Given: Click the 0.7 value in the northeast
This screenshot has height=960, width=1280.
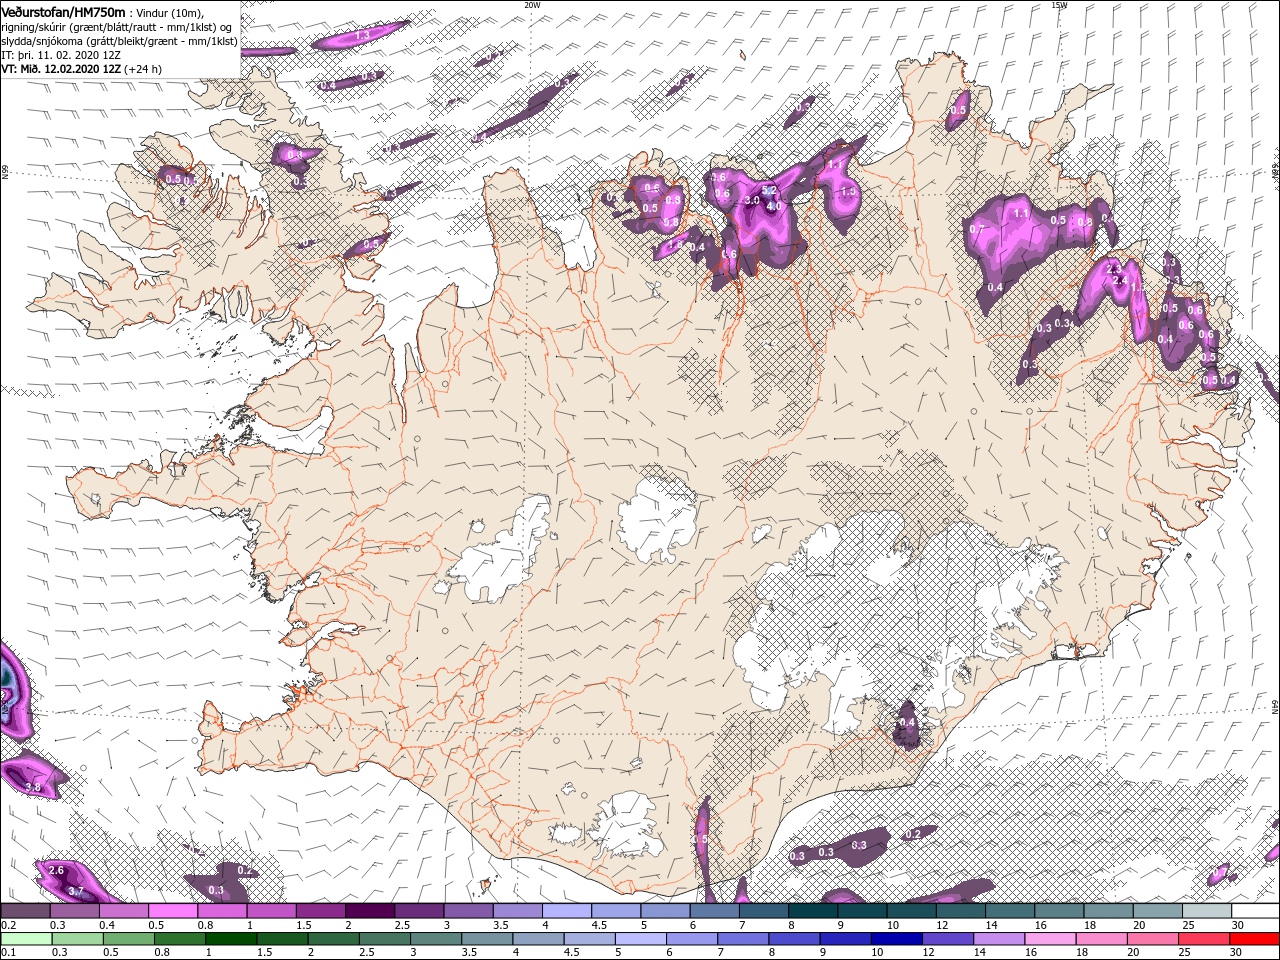Looking at the screenshot, I should pos(977,230).
